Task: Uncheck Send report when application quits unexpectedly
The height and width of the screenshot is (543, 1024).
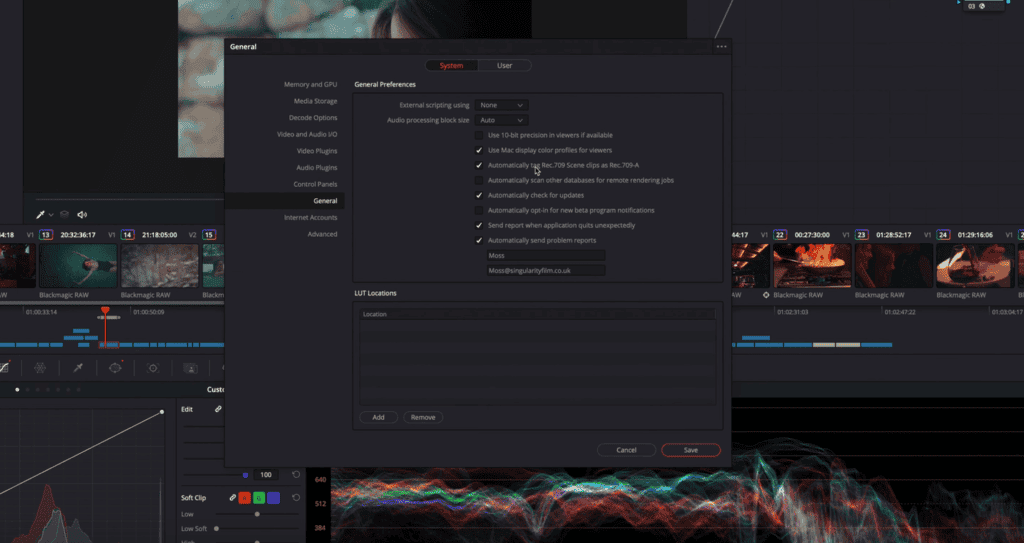Action: coord(479,225)
